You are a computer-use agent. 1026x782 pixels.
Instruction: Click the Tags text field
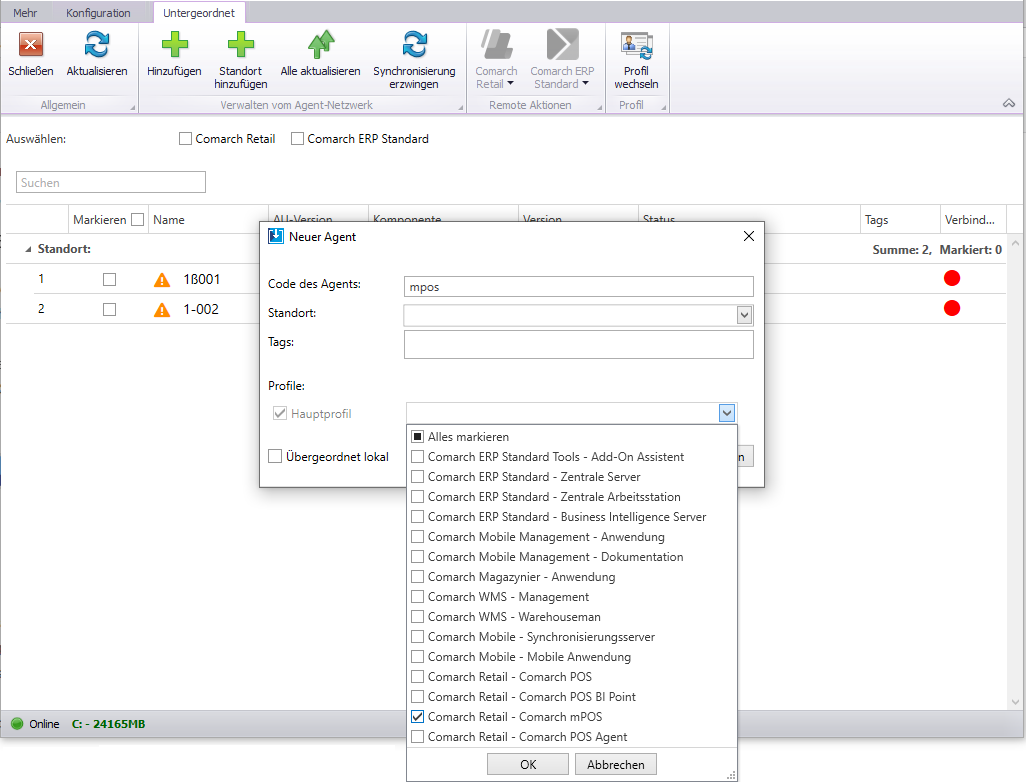click(x=578, y=345)
